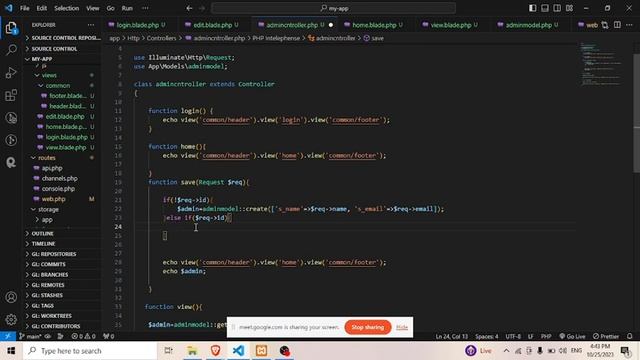Click Type here to search box
Viewport: 640px width, 360px height.
coord(90,351)
